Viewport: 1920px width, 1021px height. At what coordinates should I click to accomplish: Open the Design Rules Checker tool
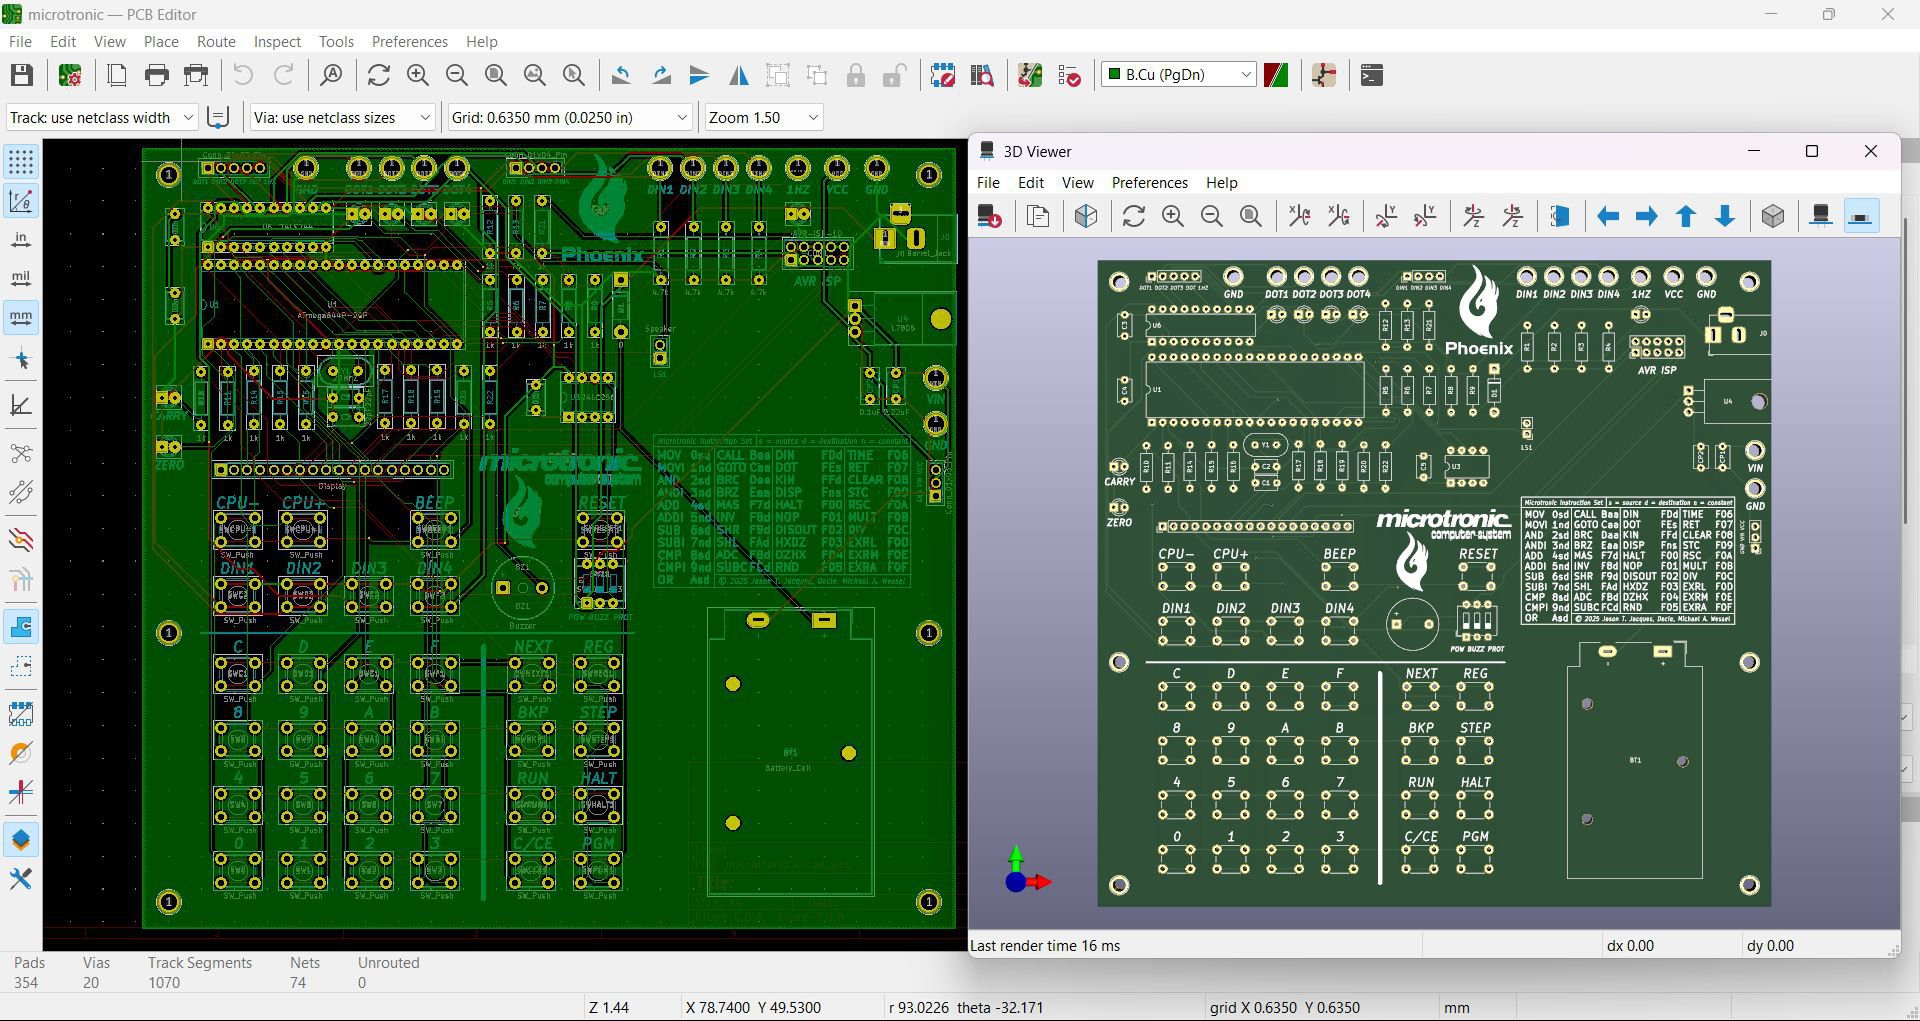[1069, 75]
